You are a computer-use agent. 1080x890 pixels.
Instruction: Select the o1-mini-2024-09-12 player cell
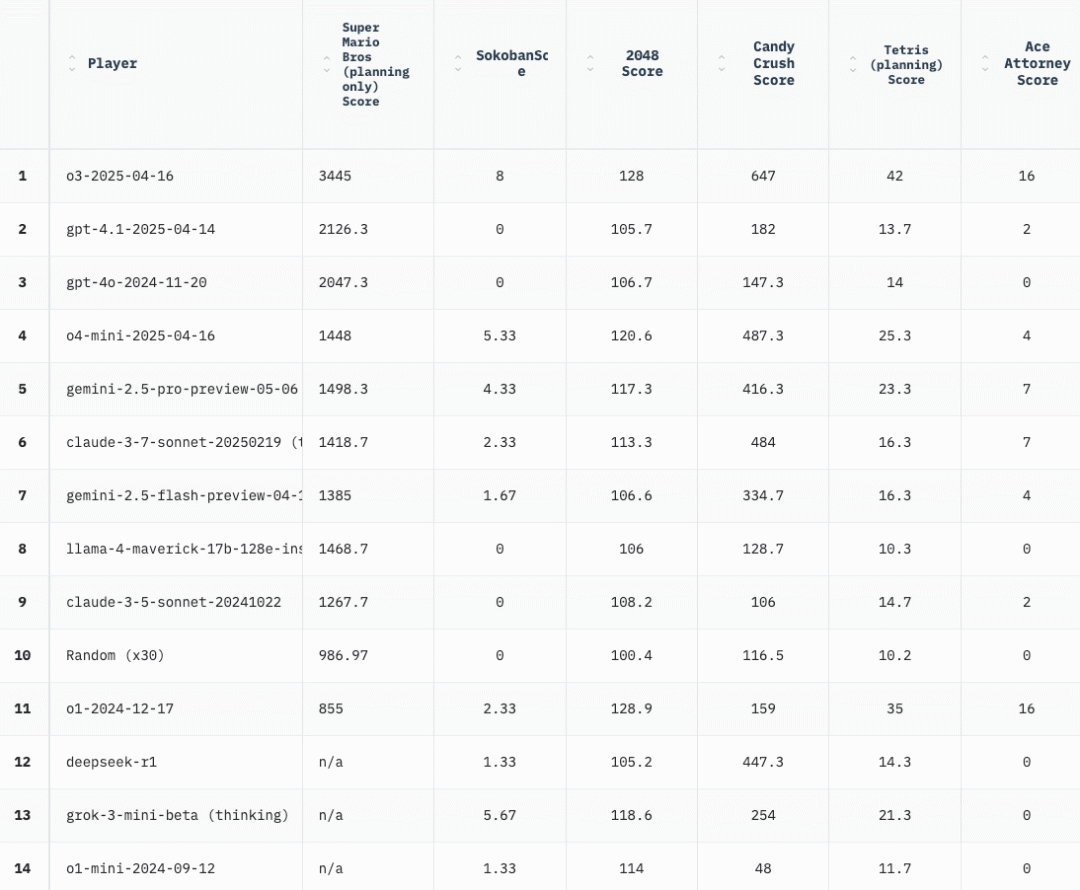[x=176, y=868]
